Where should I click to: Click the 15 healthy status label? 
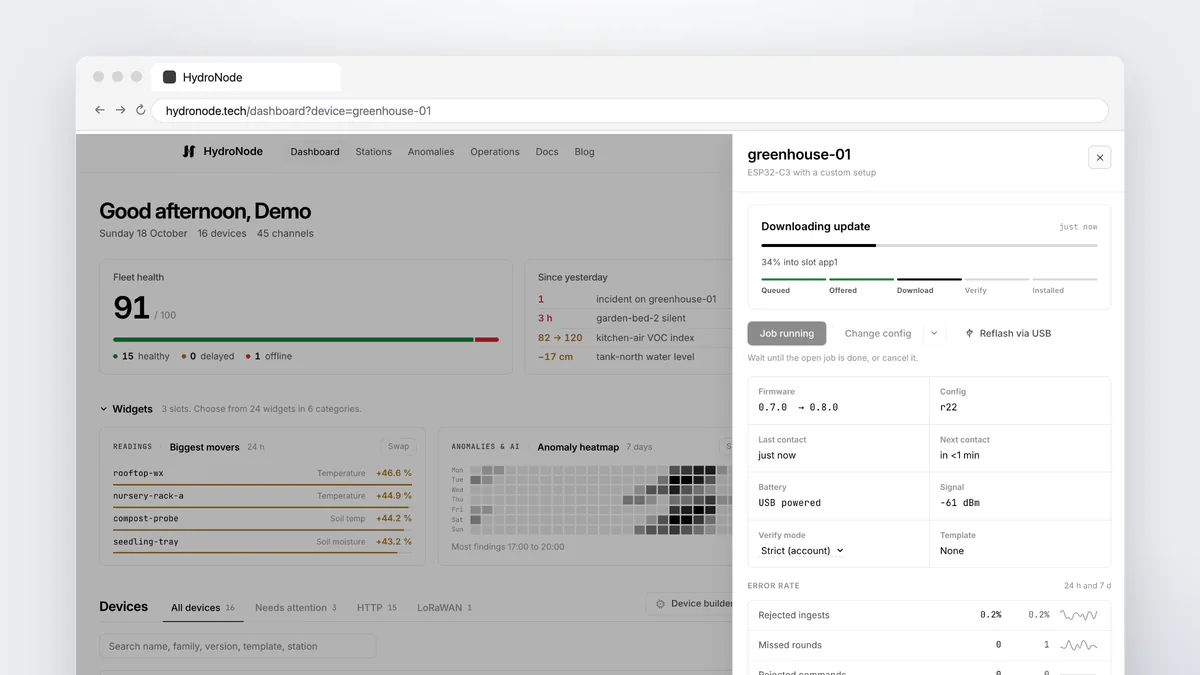pos(142,356)
